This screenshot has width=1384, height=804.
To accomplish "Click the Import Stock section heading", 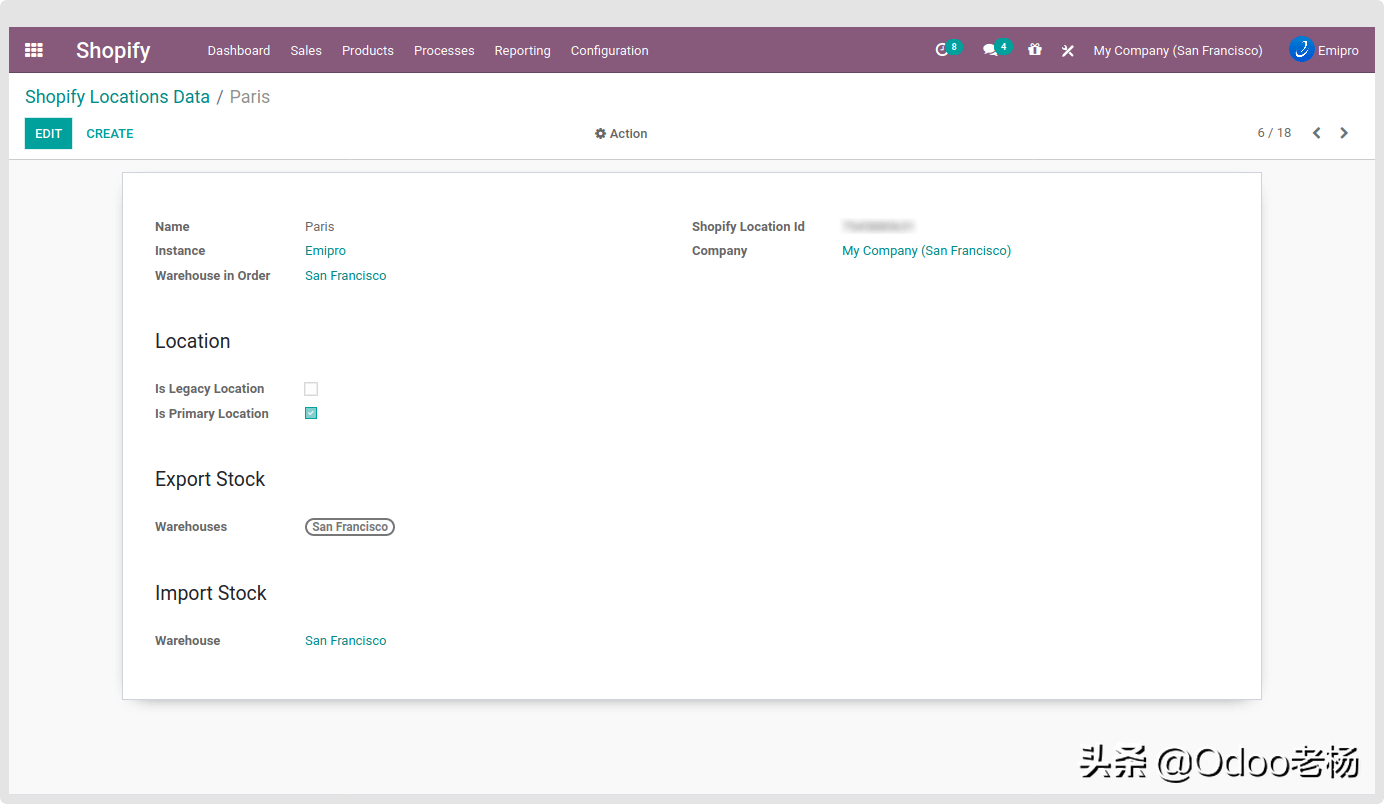I will point(211,593).
